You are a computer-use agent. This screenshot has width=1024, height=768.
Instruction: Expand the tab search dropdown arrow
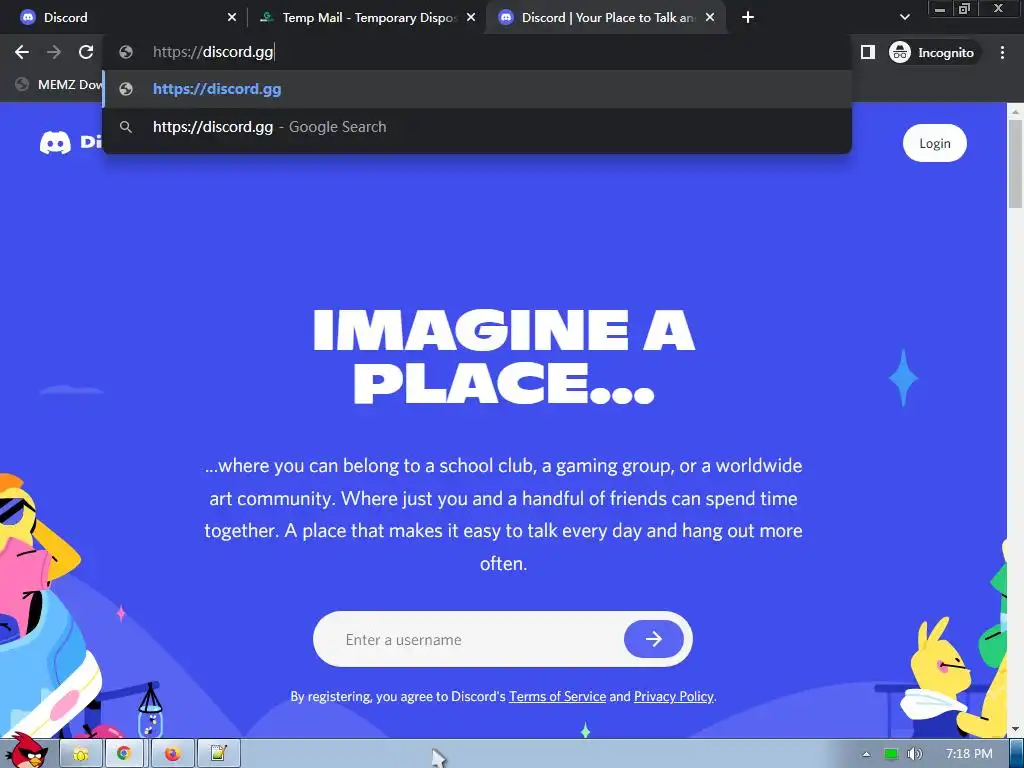[x=904, y=18]
